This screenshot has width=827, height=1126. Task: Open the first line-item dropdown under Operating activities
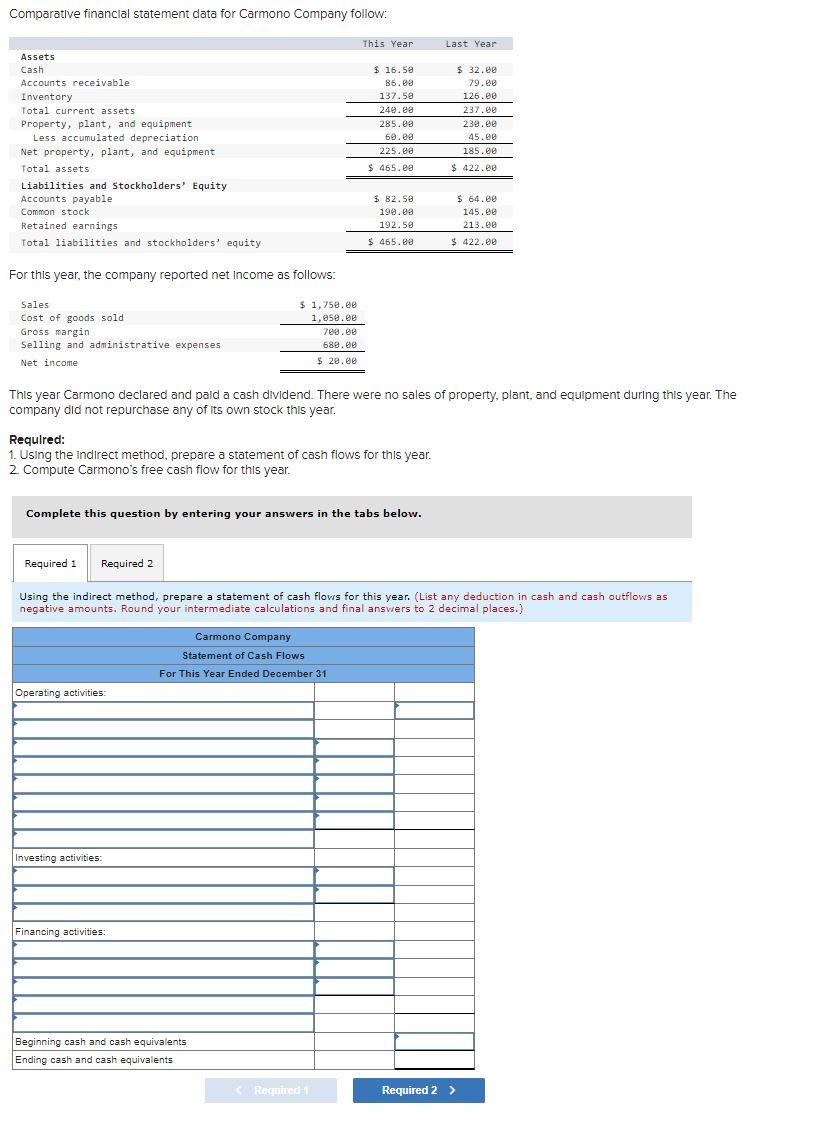click(160, 709)
